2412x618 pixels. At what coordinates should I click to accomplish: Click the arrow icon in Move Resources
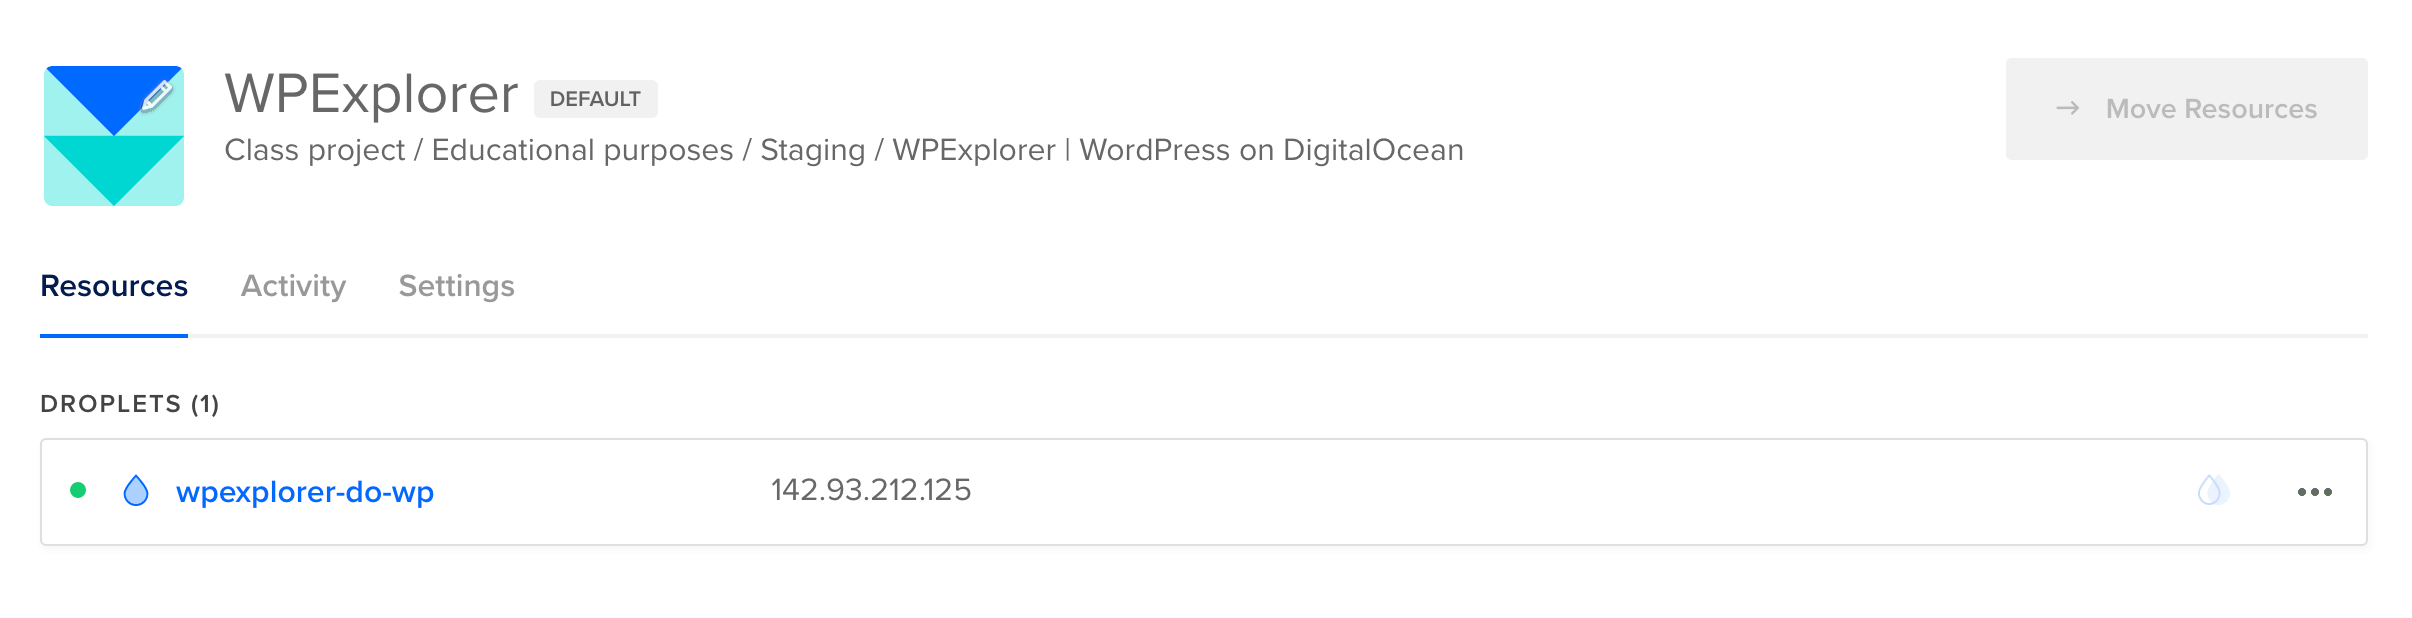coord(2067,108)
